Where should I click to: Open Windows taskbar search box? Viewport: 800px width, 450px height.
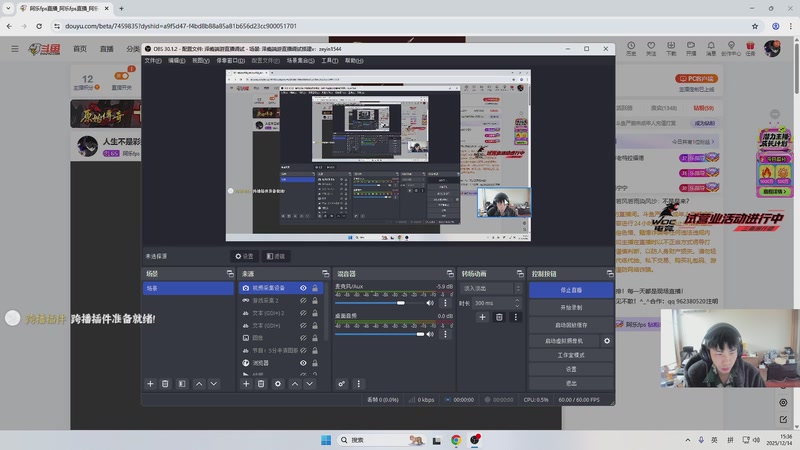pos(380,440)
